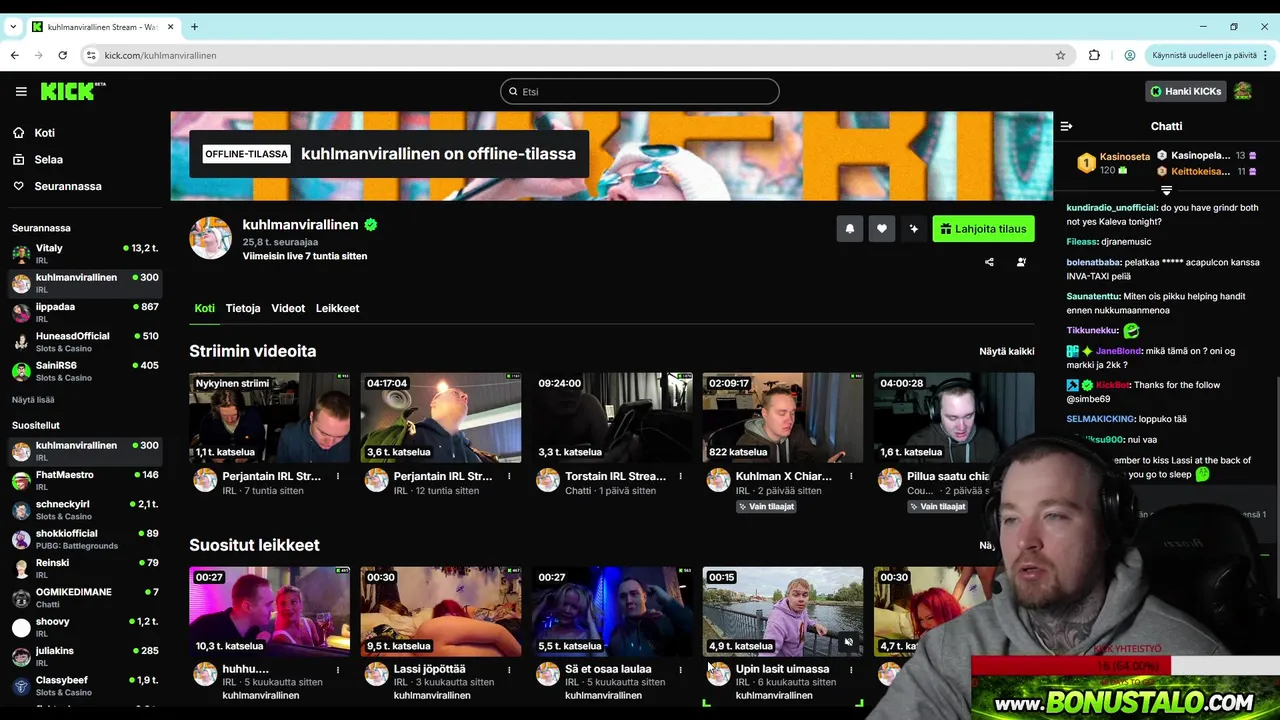1280x720 pixels.
Task: Open OGMIKEDIMANE recommended channel
Action: [x=85, y=597]
